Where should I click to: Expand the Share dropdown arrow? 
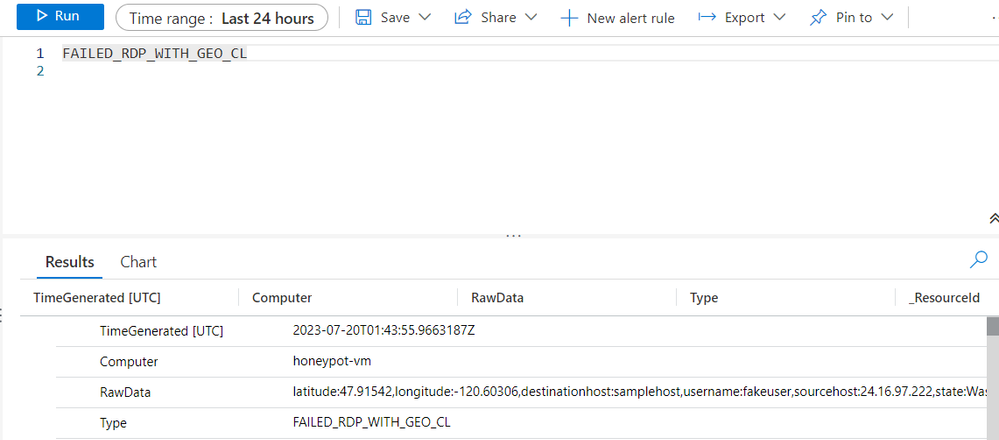click(530, 17)
